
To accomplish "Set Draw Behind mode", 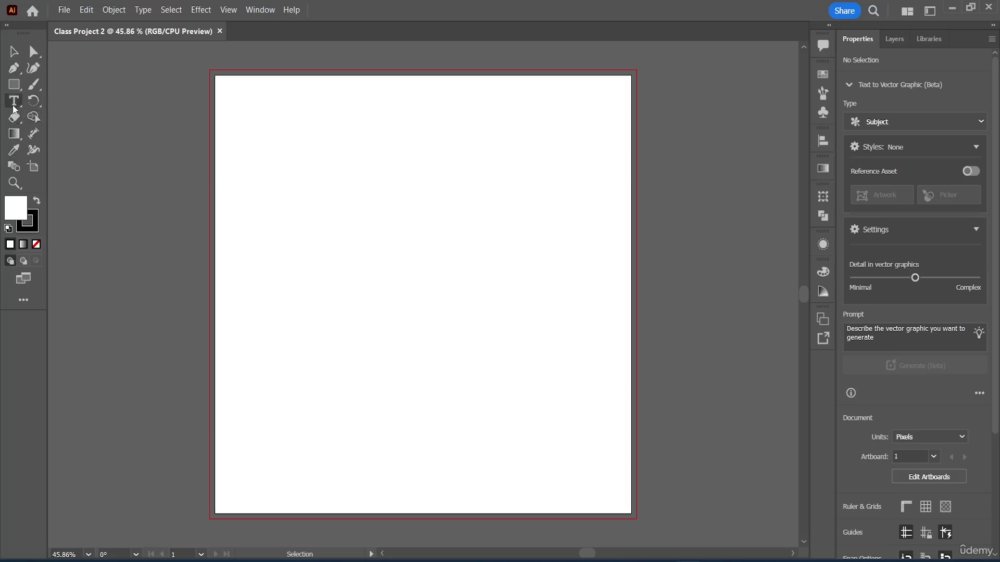I will pos(24,261).
